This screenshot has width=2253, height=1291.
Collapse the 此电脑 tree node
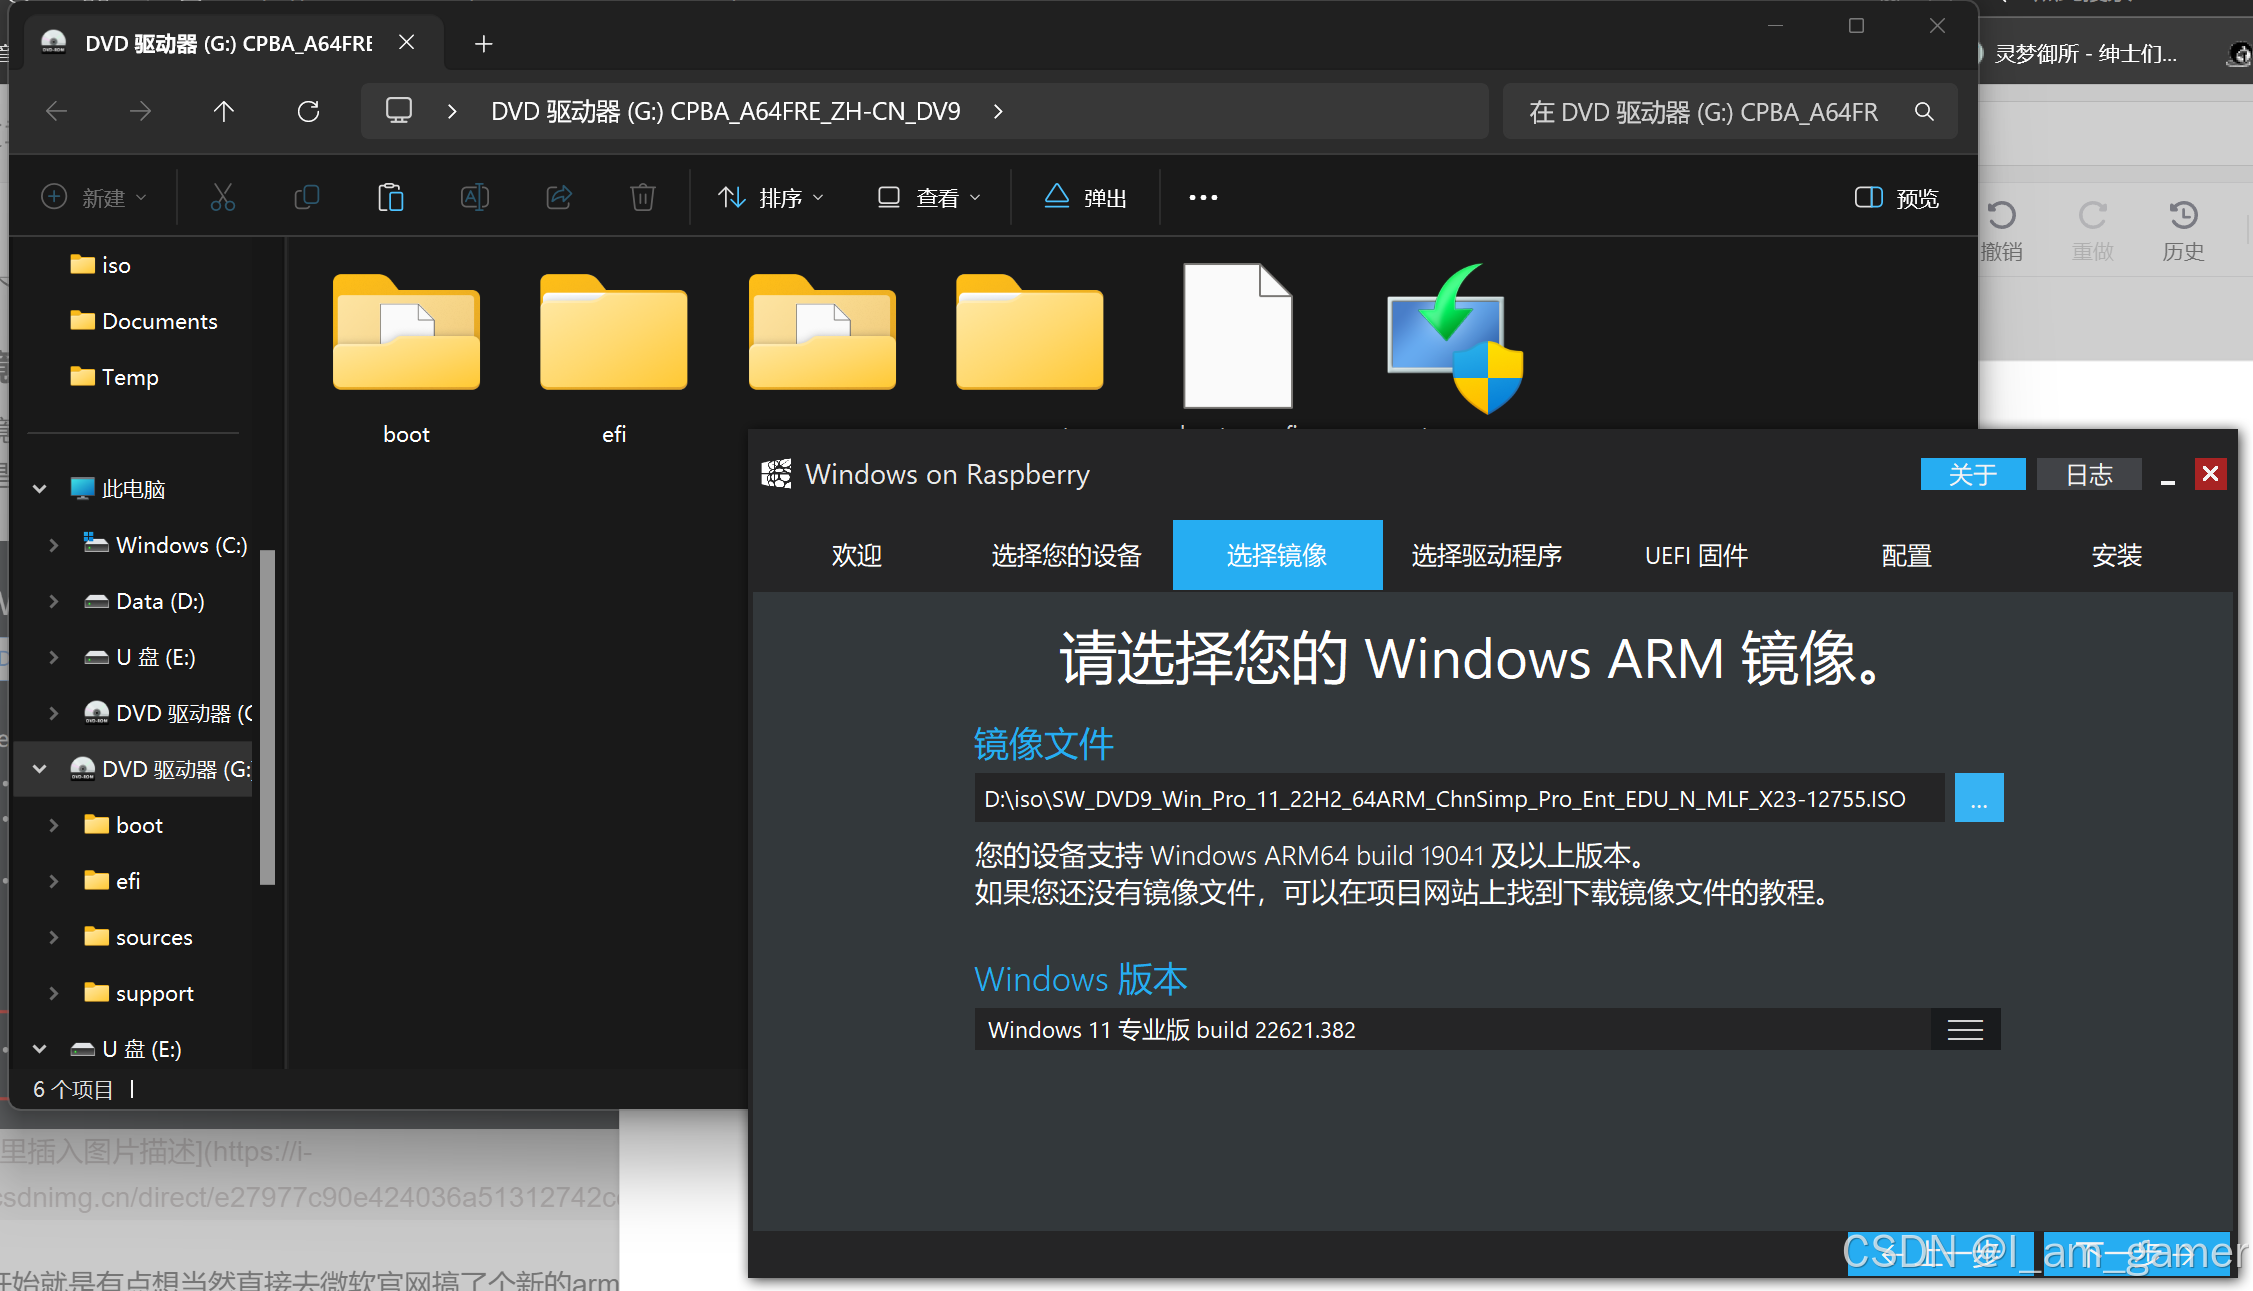coord(40,489)
